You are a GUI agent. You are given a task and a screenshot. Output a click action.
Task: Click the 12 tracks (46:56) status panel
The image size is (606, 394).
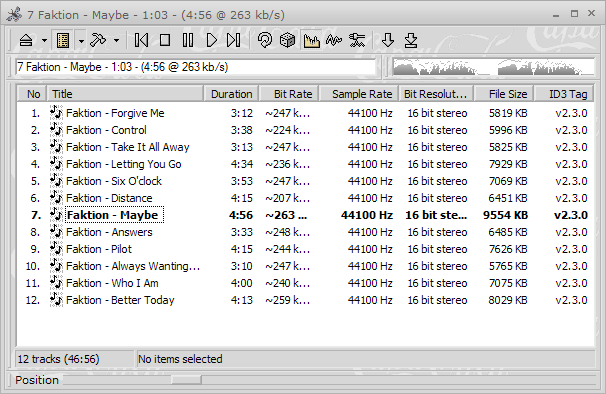click(x=75, y=359)
